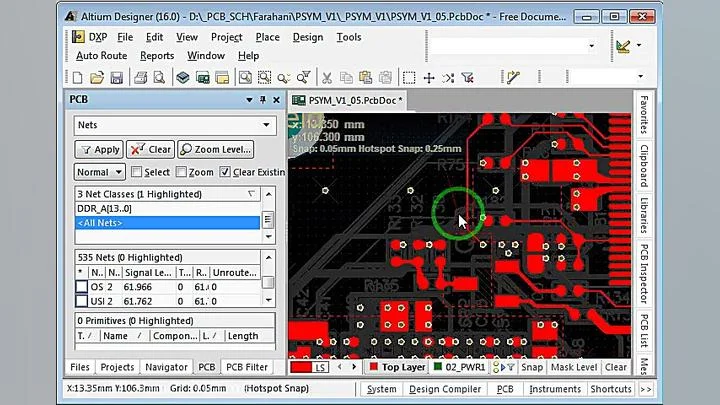
Task: Switch to the PCB Filter tab
Action: (x=247, y=367)
